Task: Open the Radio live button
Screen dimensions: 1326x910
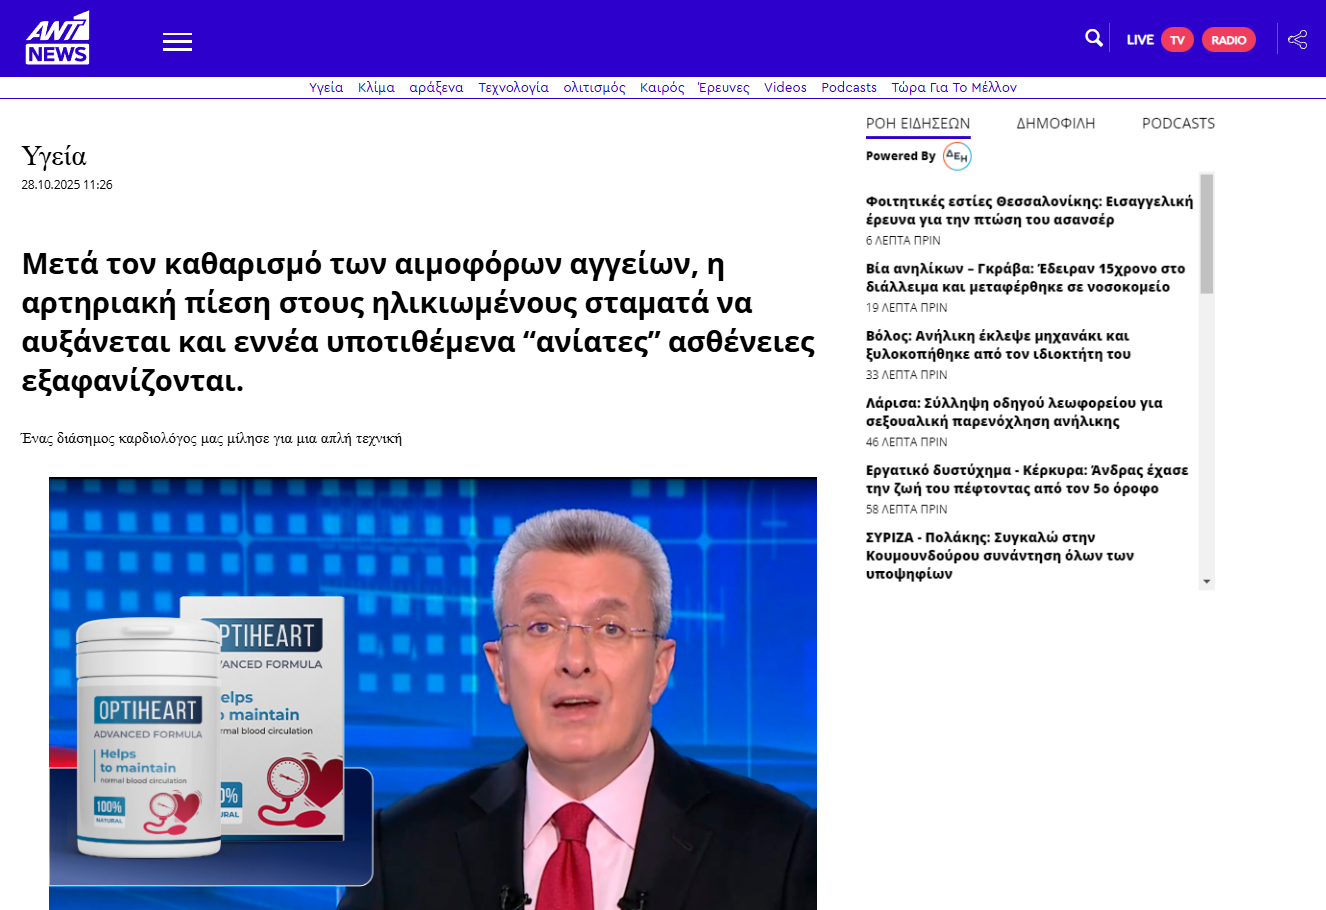Action: (x=1228, y=40)
